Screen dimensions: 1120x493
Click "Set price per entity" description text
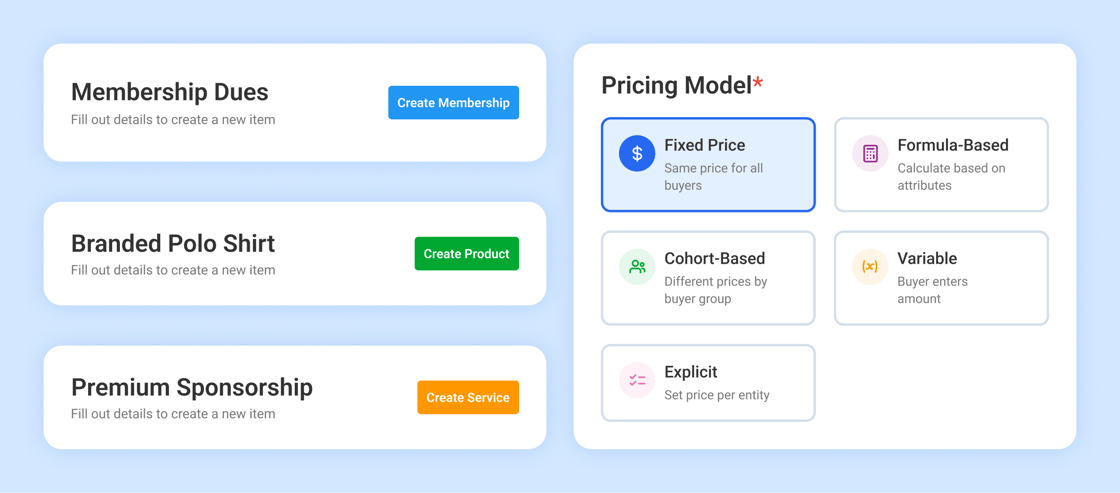716,395
